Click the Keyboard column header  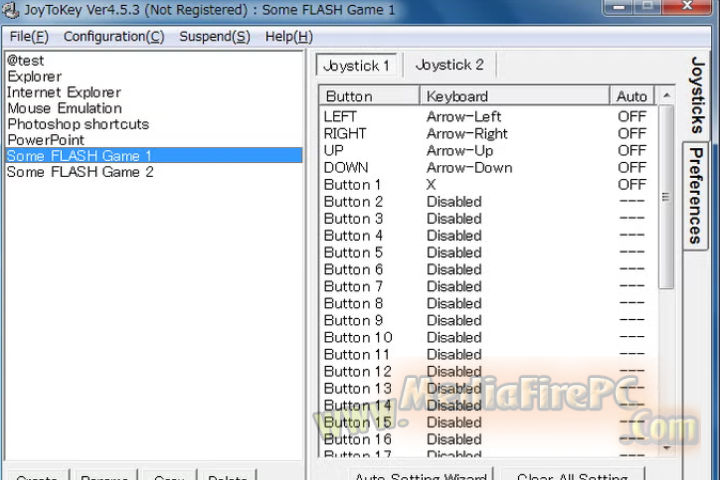514,96
